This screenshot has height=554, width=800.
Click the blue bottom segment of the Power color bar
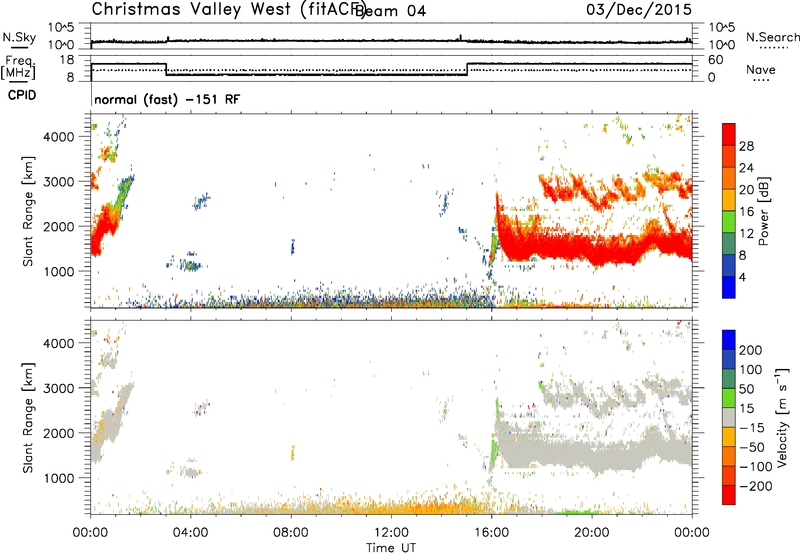(x=729, y=287)
